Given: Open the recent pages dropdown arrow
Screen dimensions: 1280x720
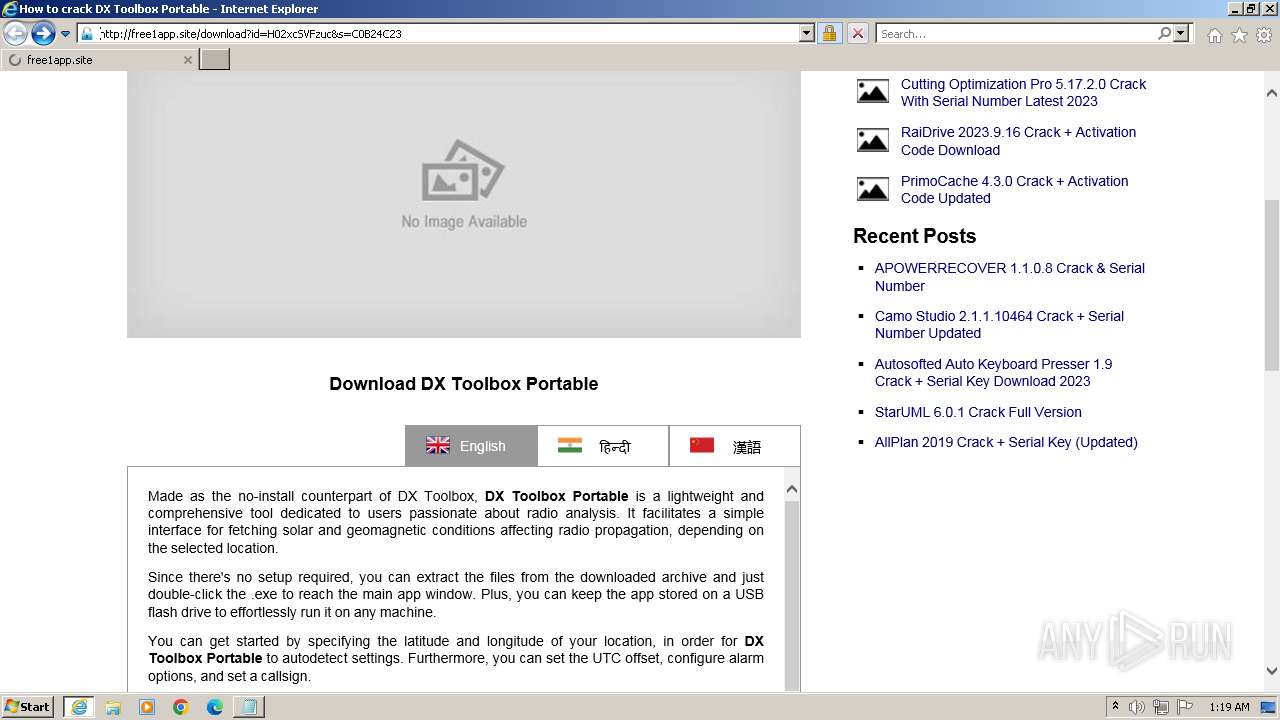Looking at the screenshot, I should 65,34.
